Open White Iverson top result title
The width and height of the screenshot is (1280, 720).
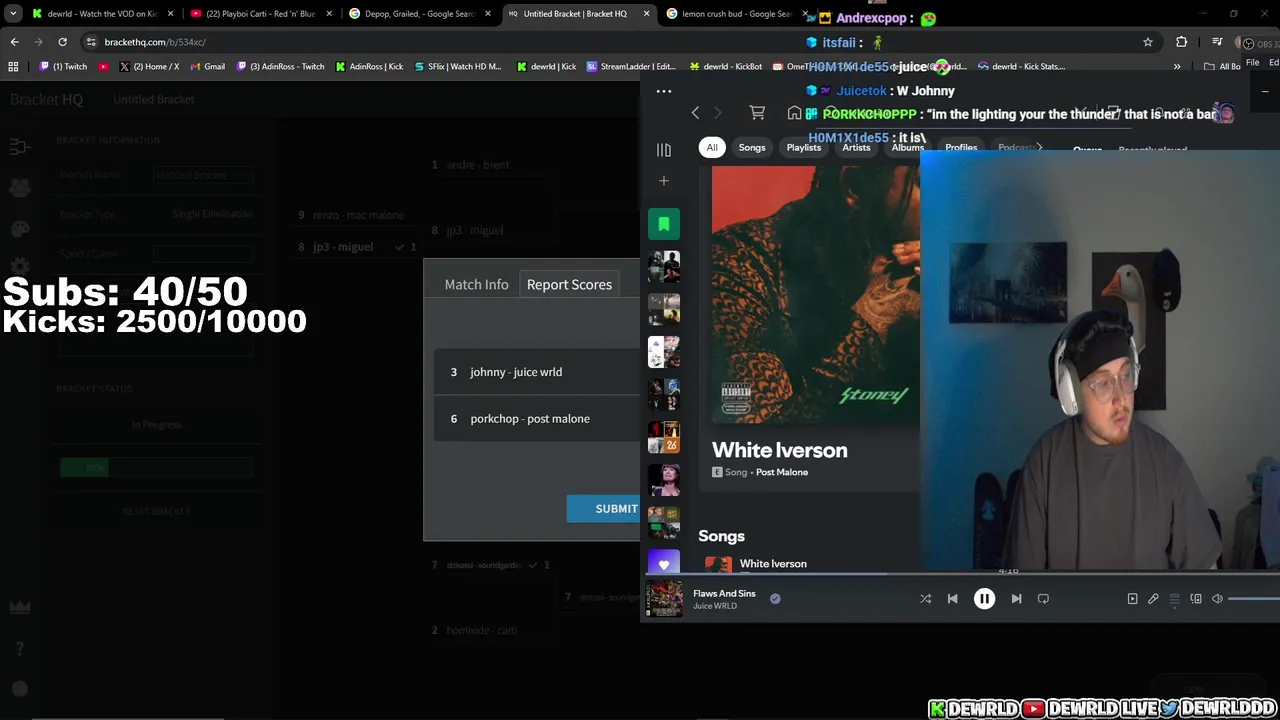click(779, 450)
